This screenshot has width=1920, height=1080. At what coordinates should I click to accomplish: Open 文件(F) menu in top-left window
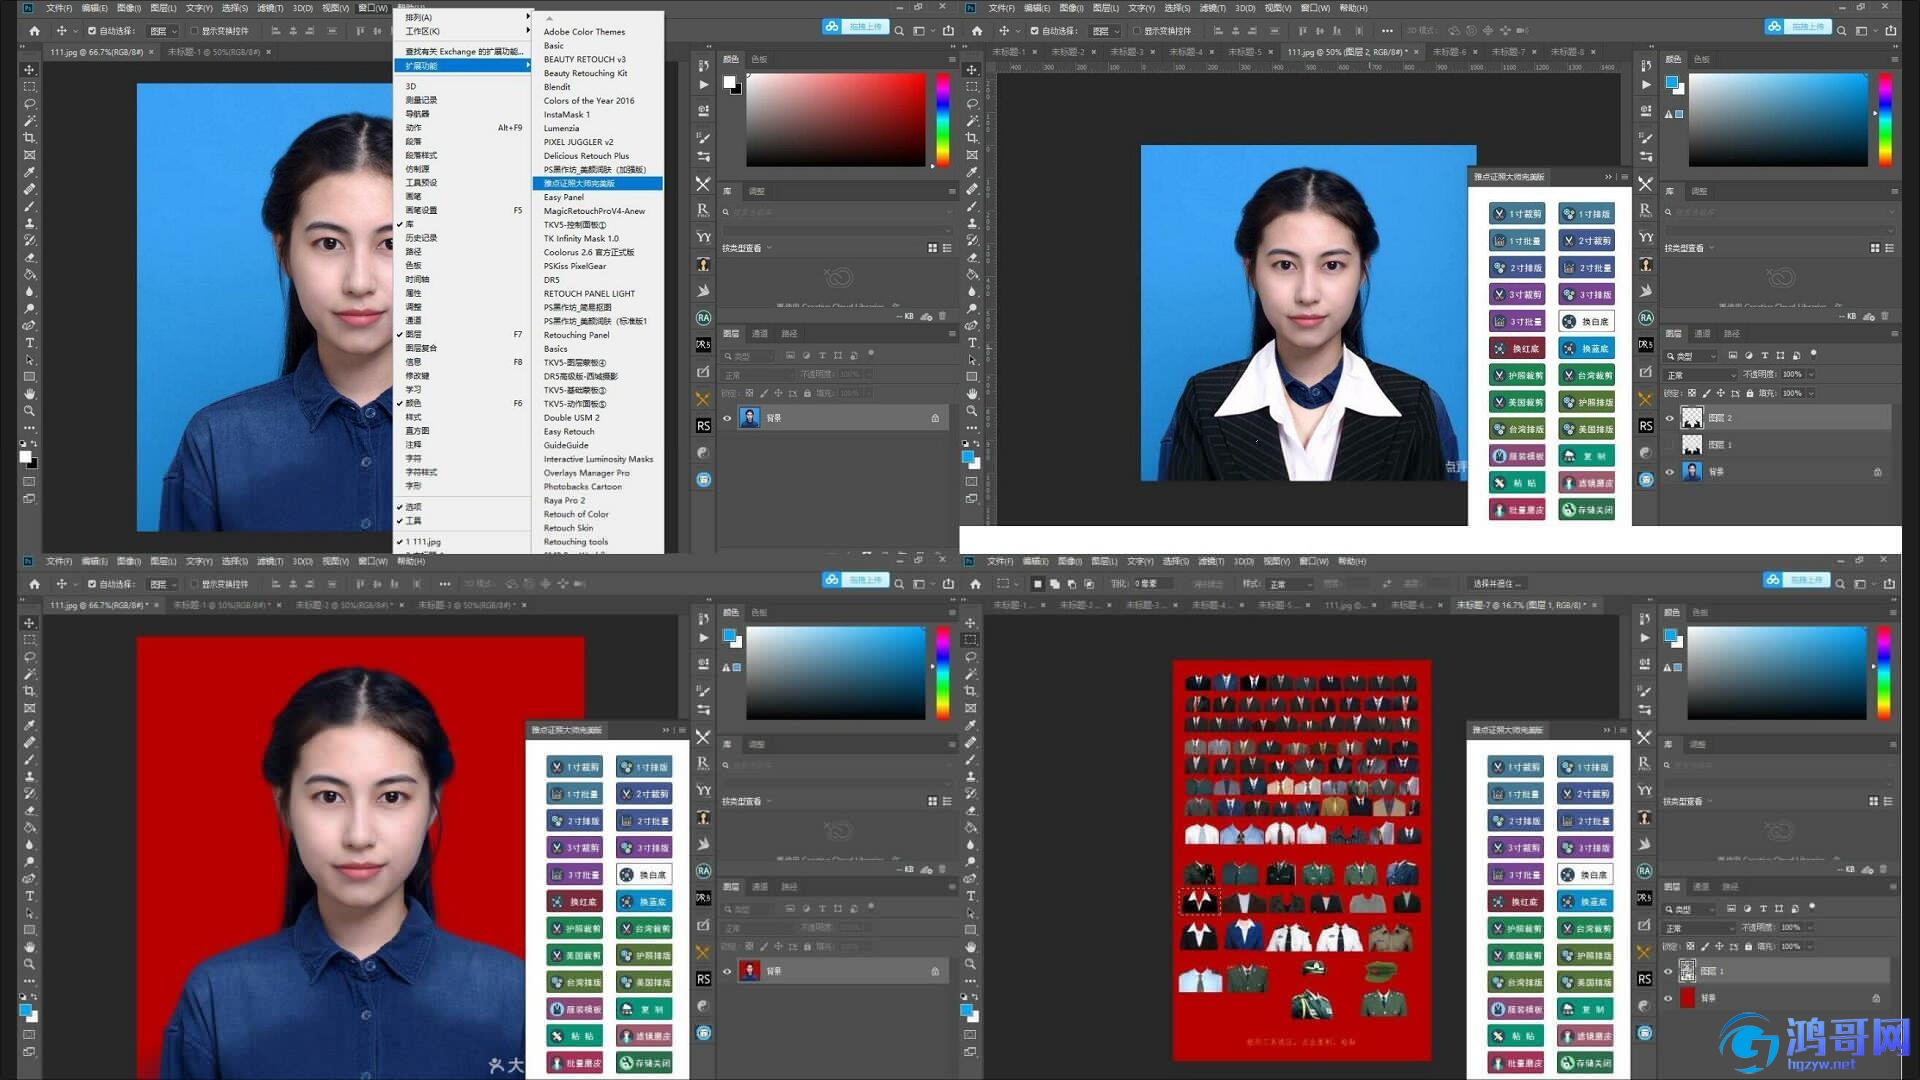point(59,8)
